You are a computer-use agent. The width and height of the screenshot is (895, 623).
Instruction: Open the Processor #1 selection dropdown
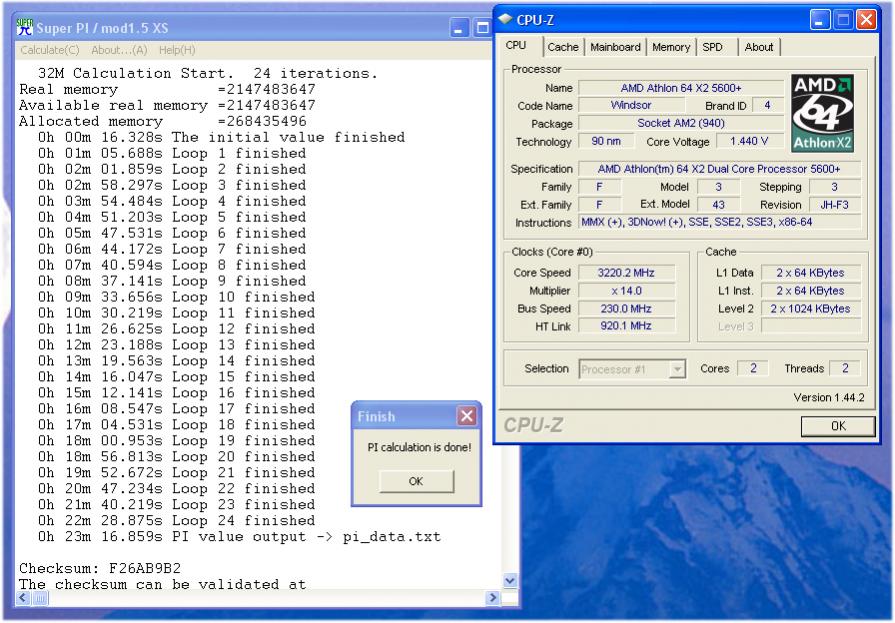pyautogui.click(x=677, y=369)
